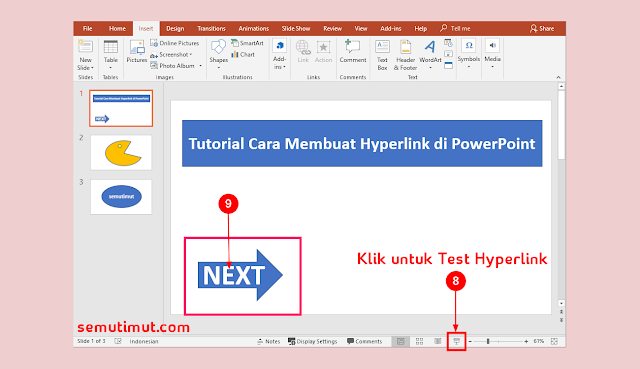Open the Screenshot dropdown arrow
This screenshot has height=369, width=640.
pyautogui.click(x=191, y=54)
